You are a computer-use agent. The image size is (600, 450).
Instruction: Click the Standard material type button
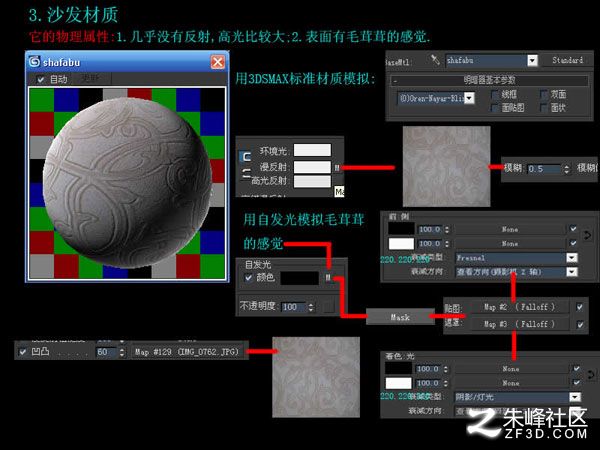[x=567, y=60]
